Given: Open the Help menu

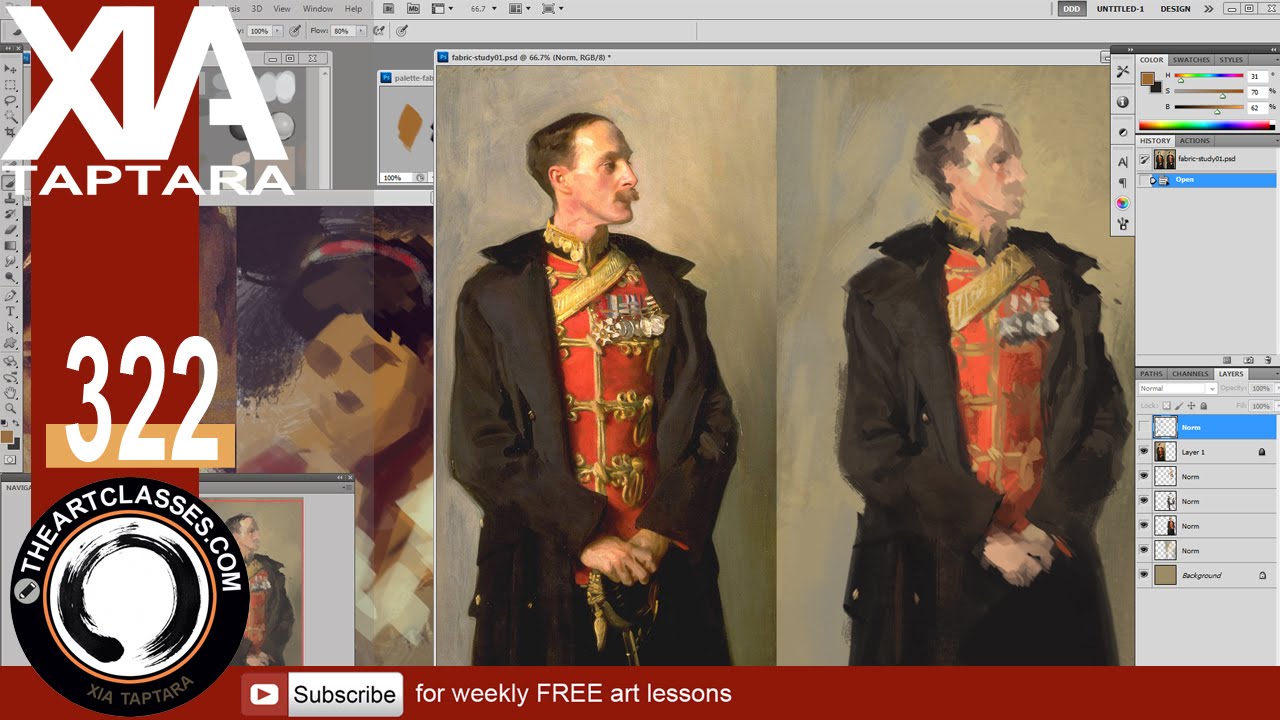Looking at the screenshot, I should click(x=353, y=8).
